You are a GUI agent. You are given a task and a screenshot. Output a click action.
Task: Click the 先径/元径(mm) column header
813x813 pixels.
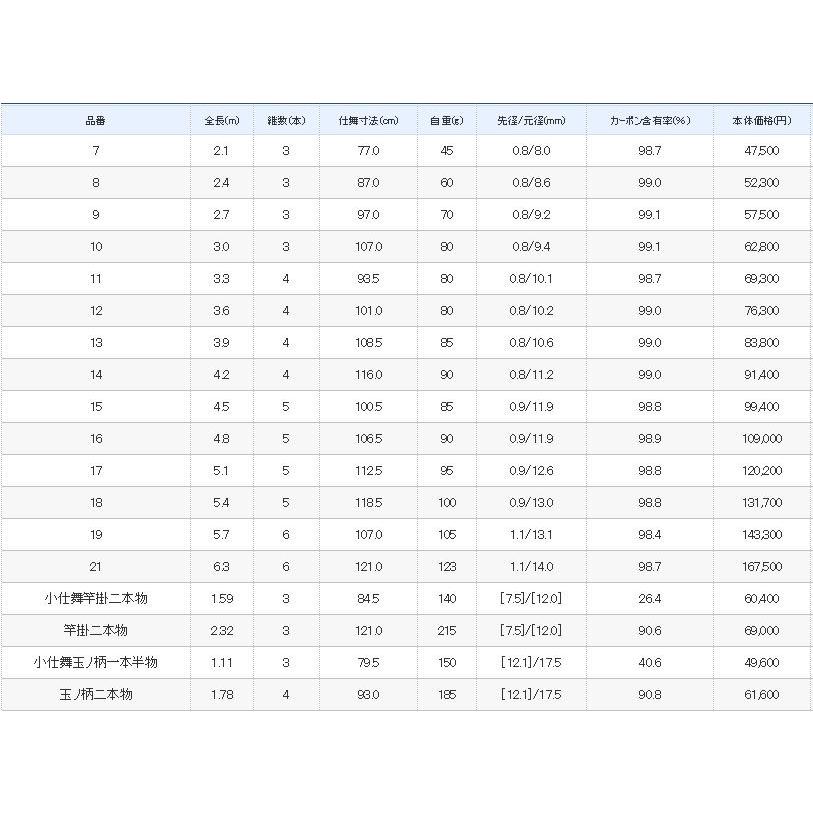tap(531, 120)
